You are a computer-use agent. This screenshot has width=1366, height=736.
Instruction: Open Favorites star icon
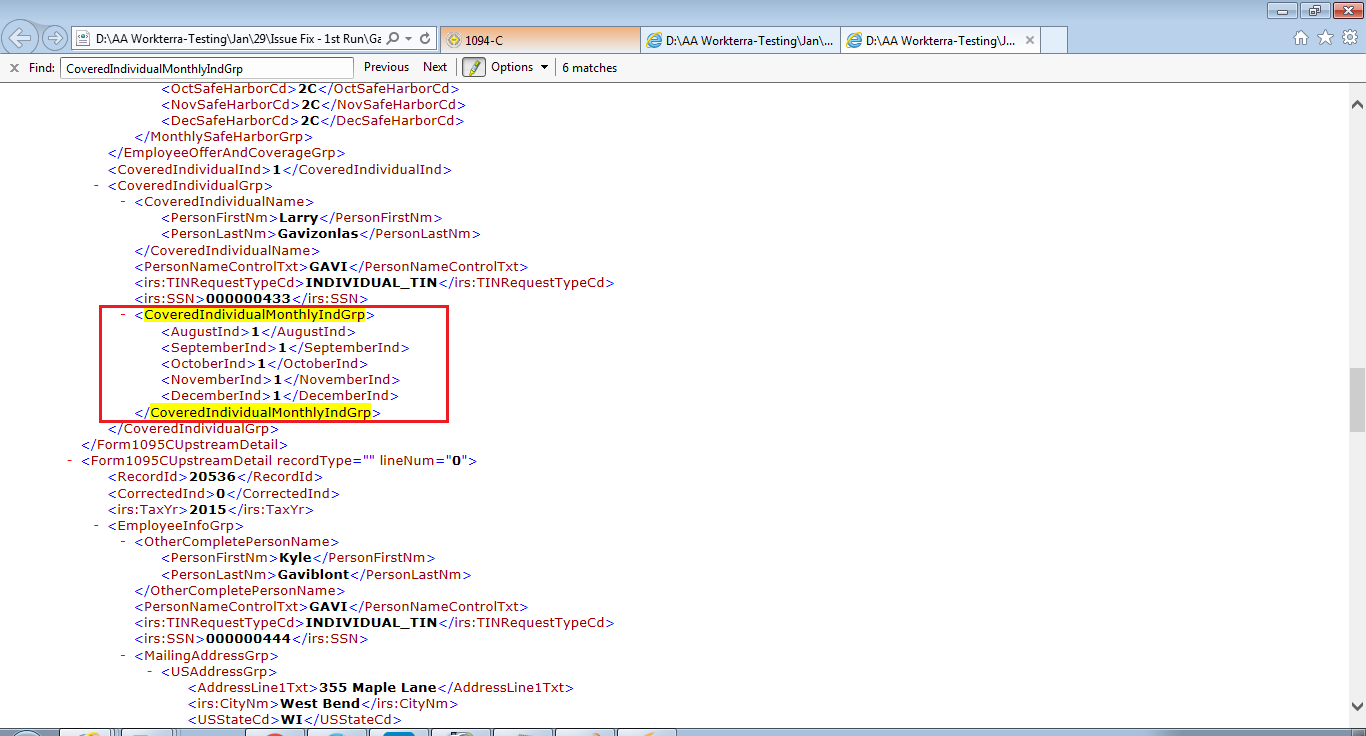tap(1325, 38)
